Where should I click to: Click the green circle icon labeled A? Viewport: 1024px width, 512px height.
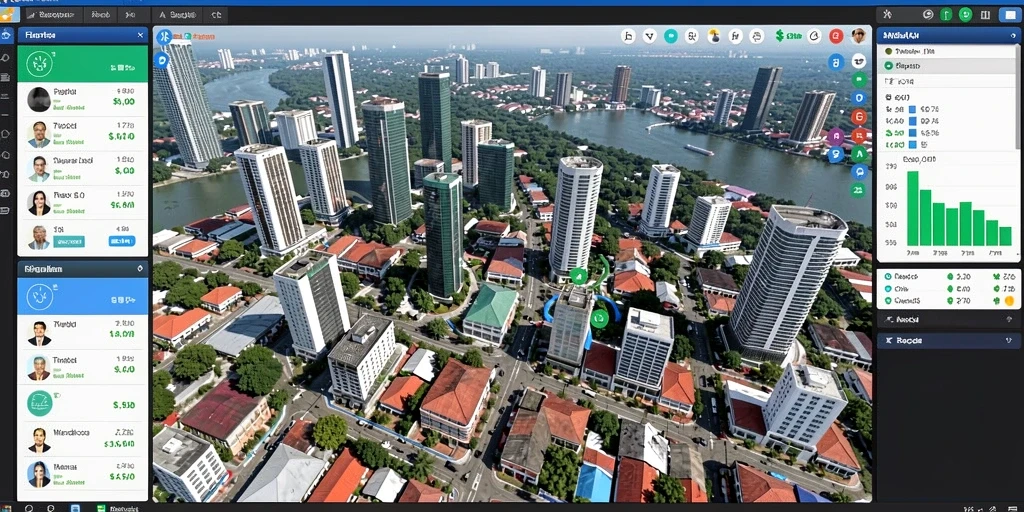[x=859, y=154]
